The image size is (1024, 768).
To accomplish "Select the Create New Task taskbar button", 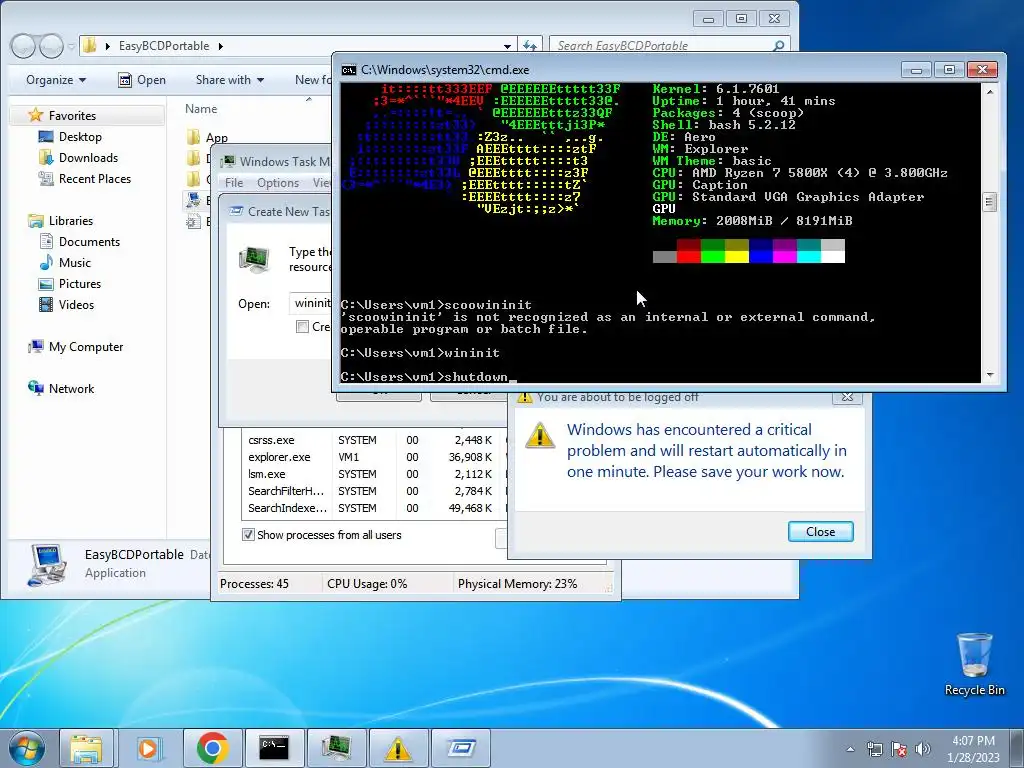I will pos(460,748).
